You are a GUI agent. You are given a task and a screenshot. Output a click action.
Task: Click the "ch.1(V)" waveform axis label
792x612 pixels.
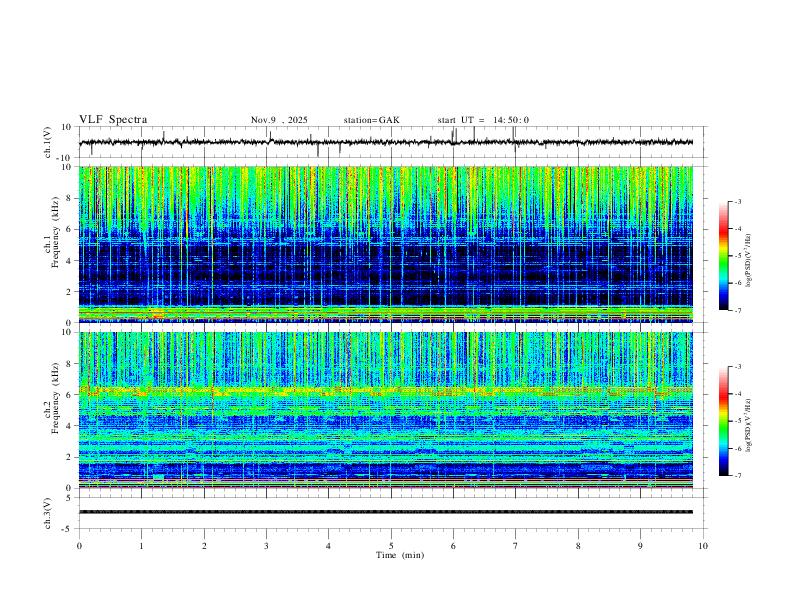pyautogui.click(x=48, y=142)
